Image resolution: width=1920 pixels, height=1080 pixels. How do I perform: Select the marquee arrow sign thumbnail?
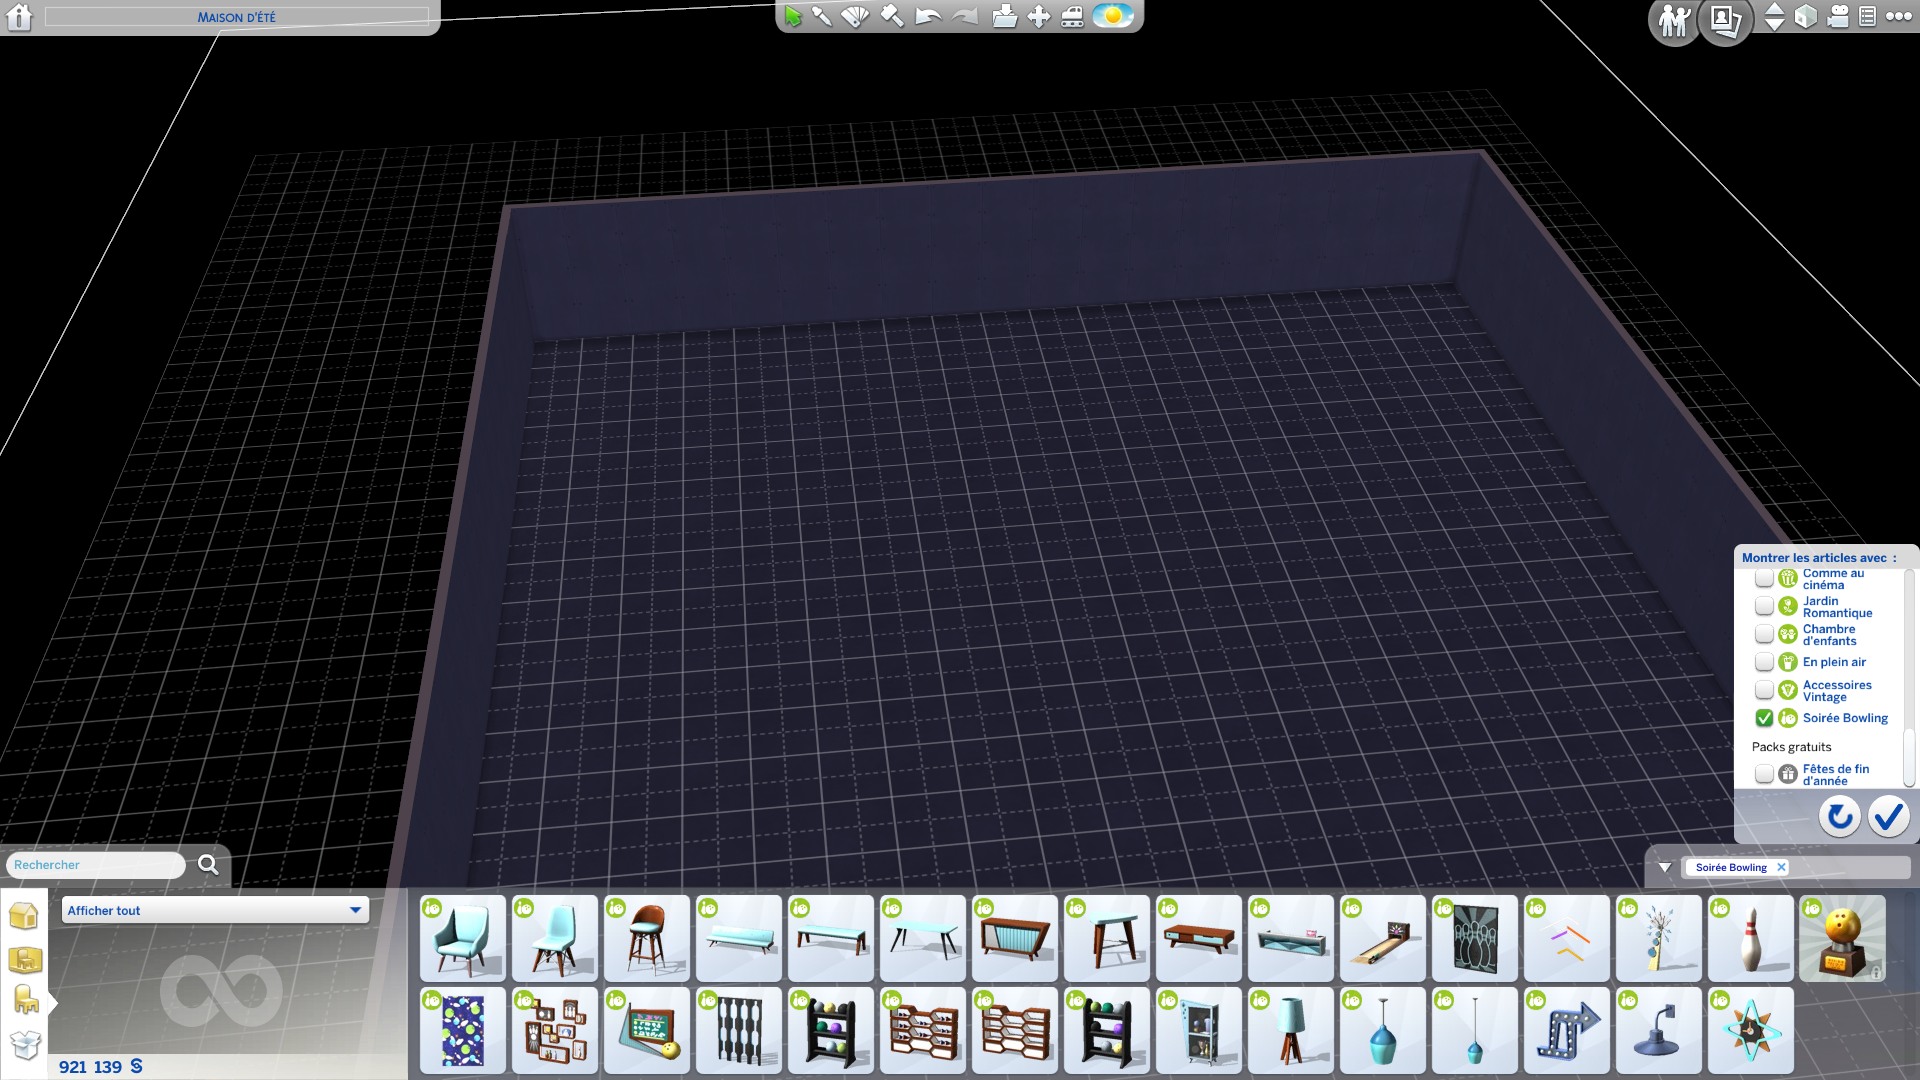[x=1566, y=1030]
